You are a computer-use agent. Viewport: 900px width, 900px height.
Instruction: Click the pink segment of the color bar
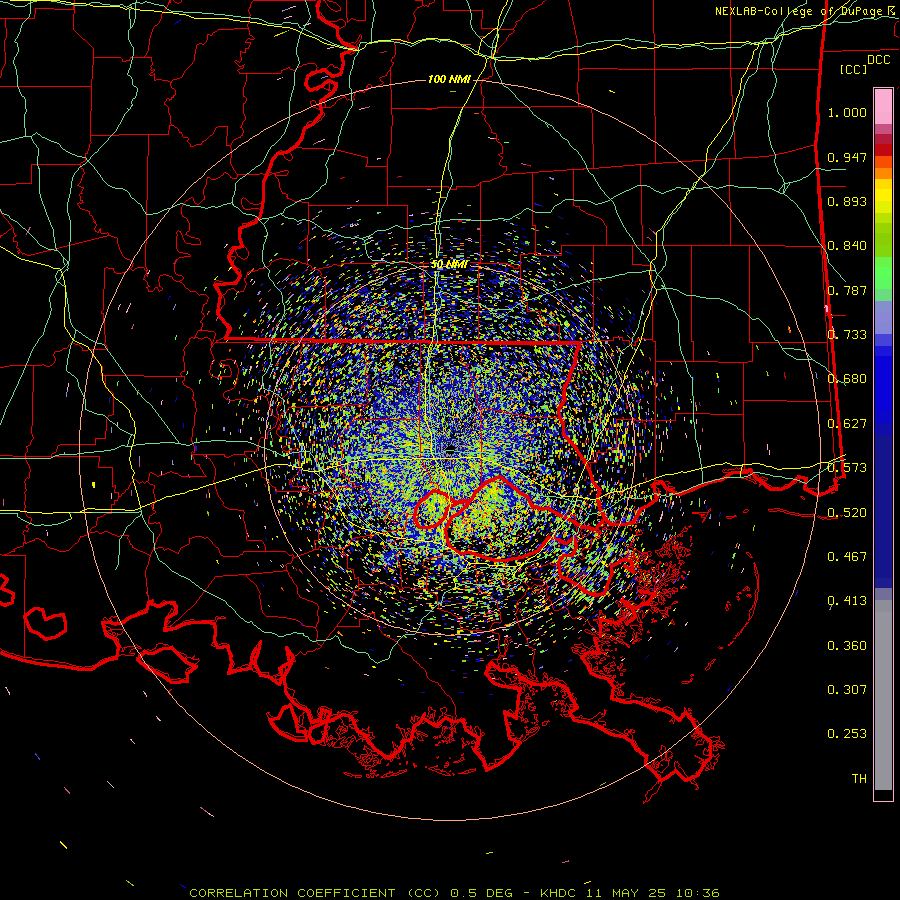883,106
